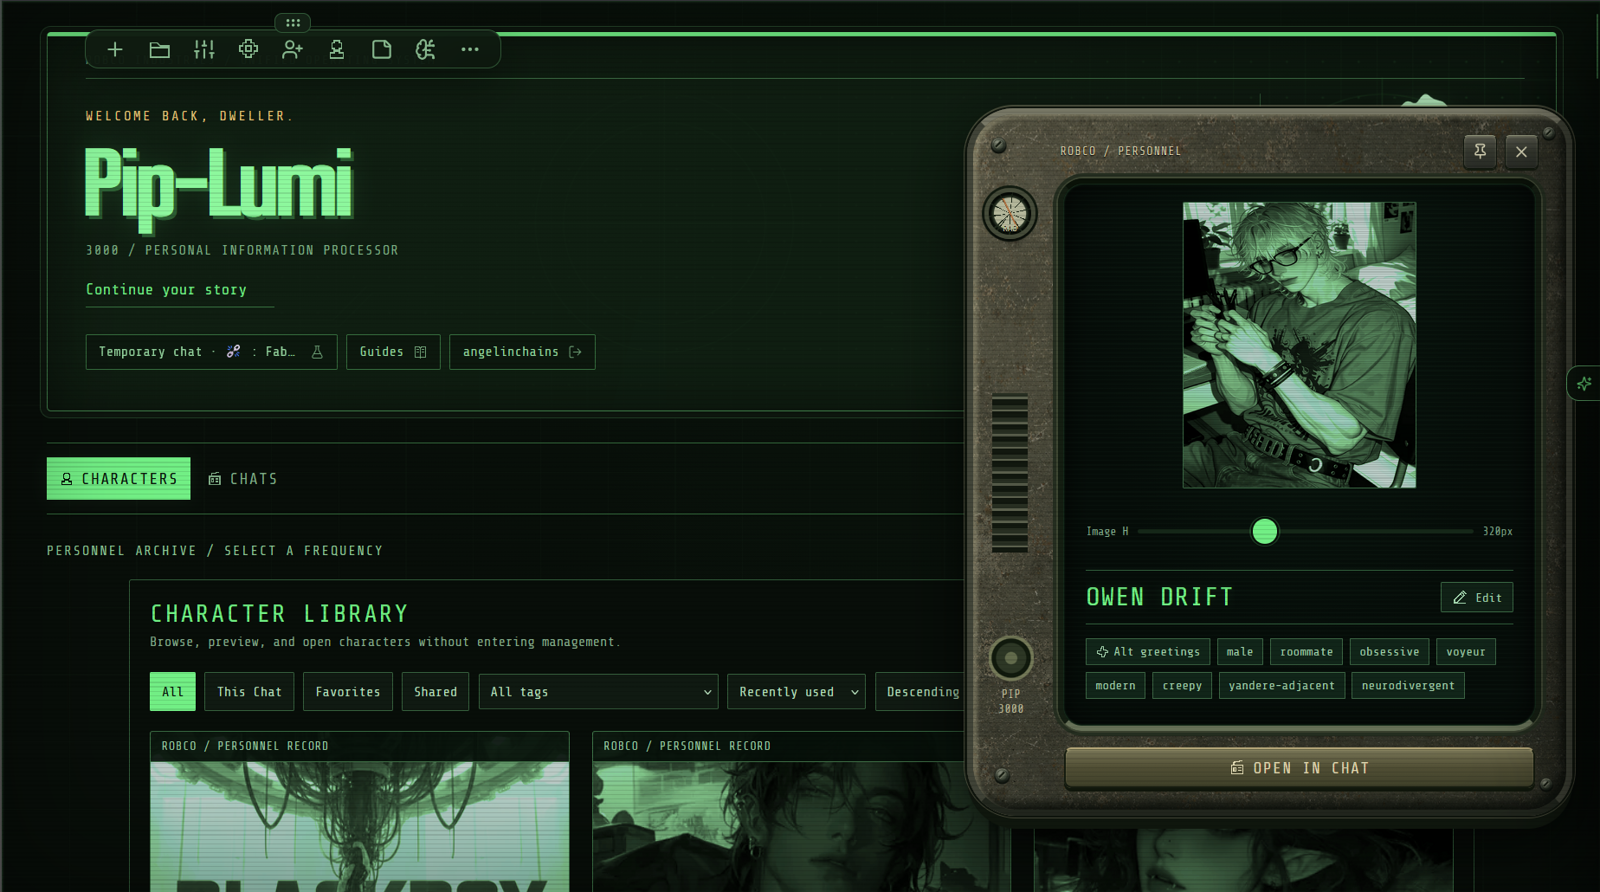Switch to the Chats tab
Screen dimensions: 1600x892
[x=243, y=479]
